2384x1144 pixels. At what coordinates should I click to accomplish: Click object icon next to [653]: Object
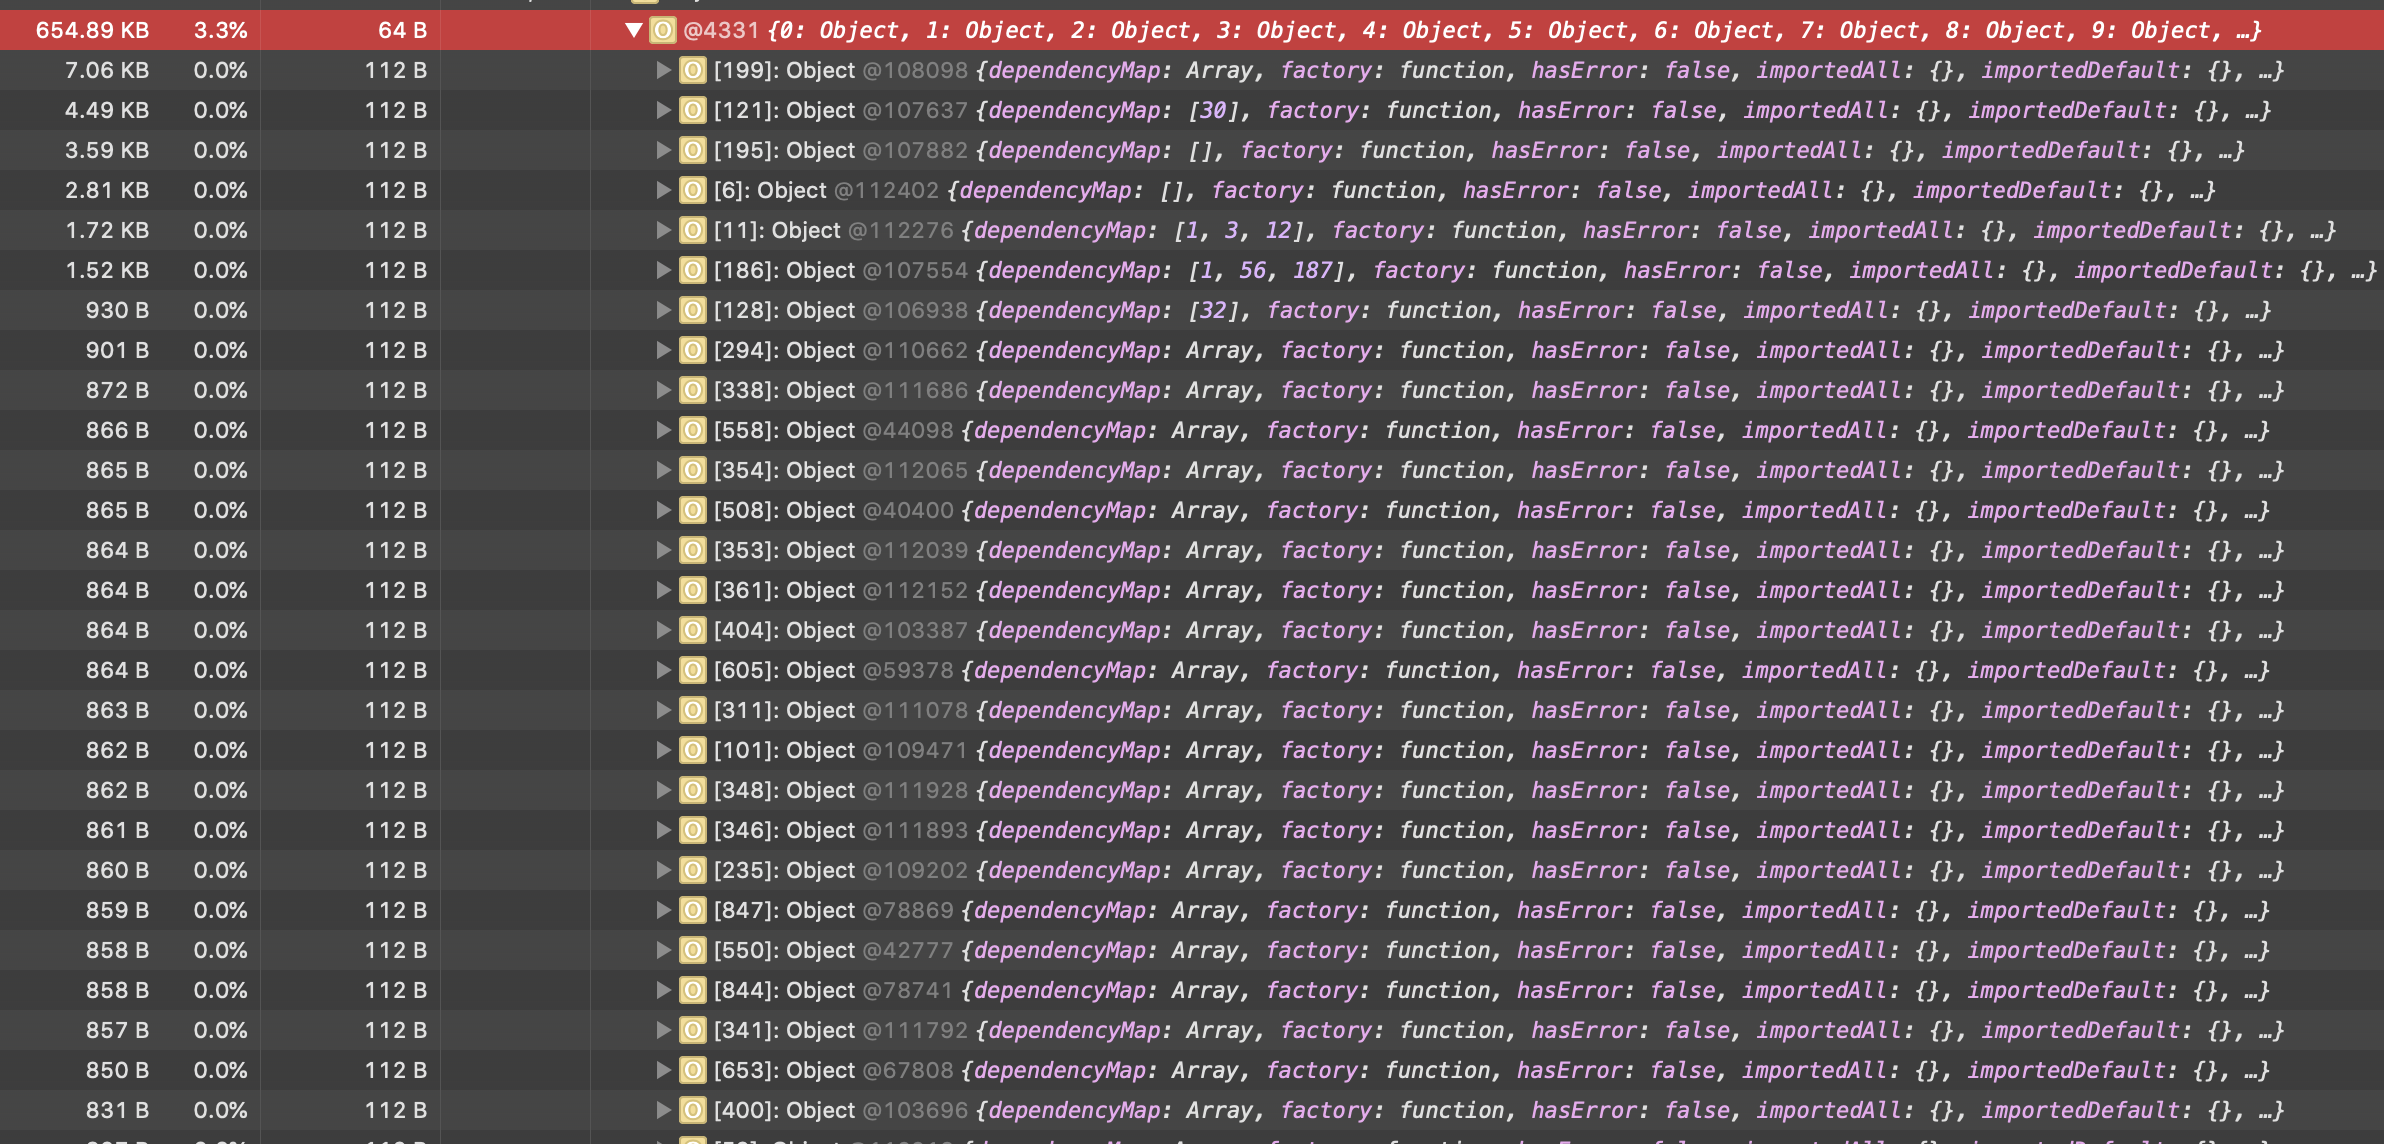coord(693,1070)
